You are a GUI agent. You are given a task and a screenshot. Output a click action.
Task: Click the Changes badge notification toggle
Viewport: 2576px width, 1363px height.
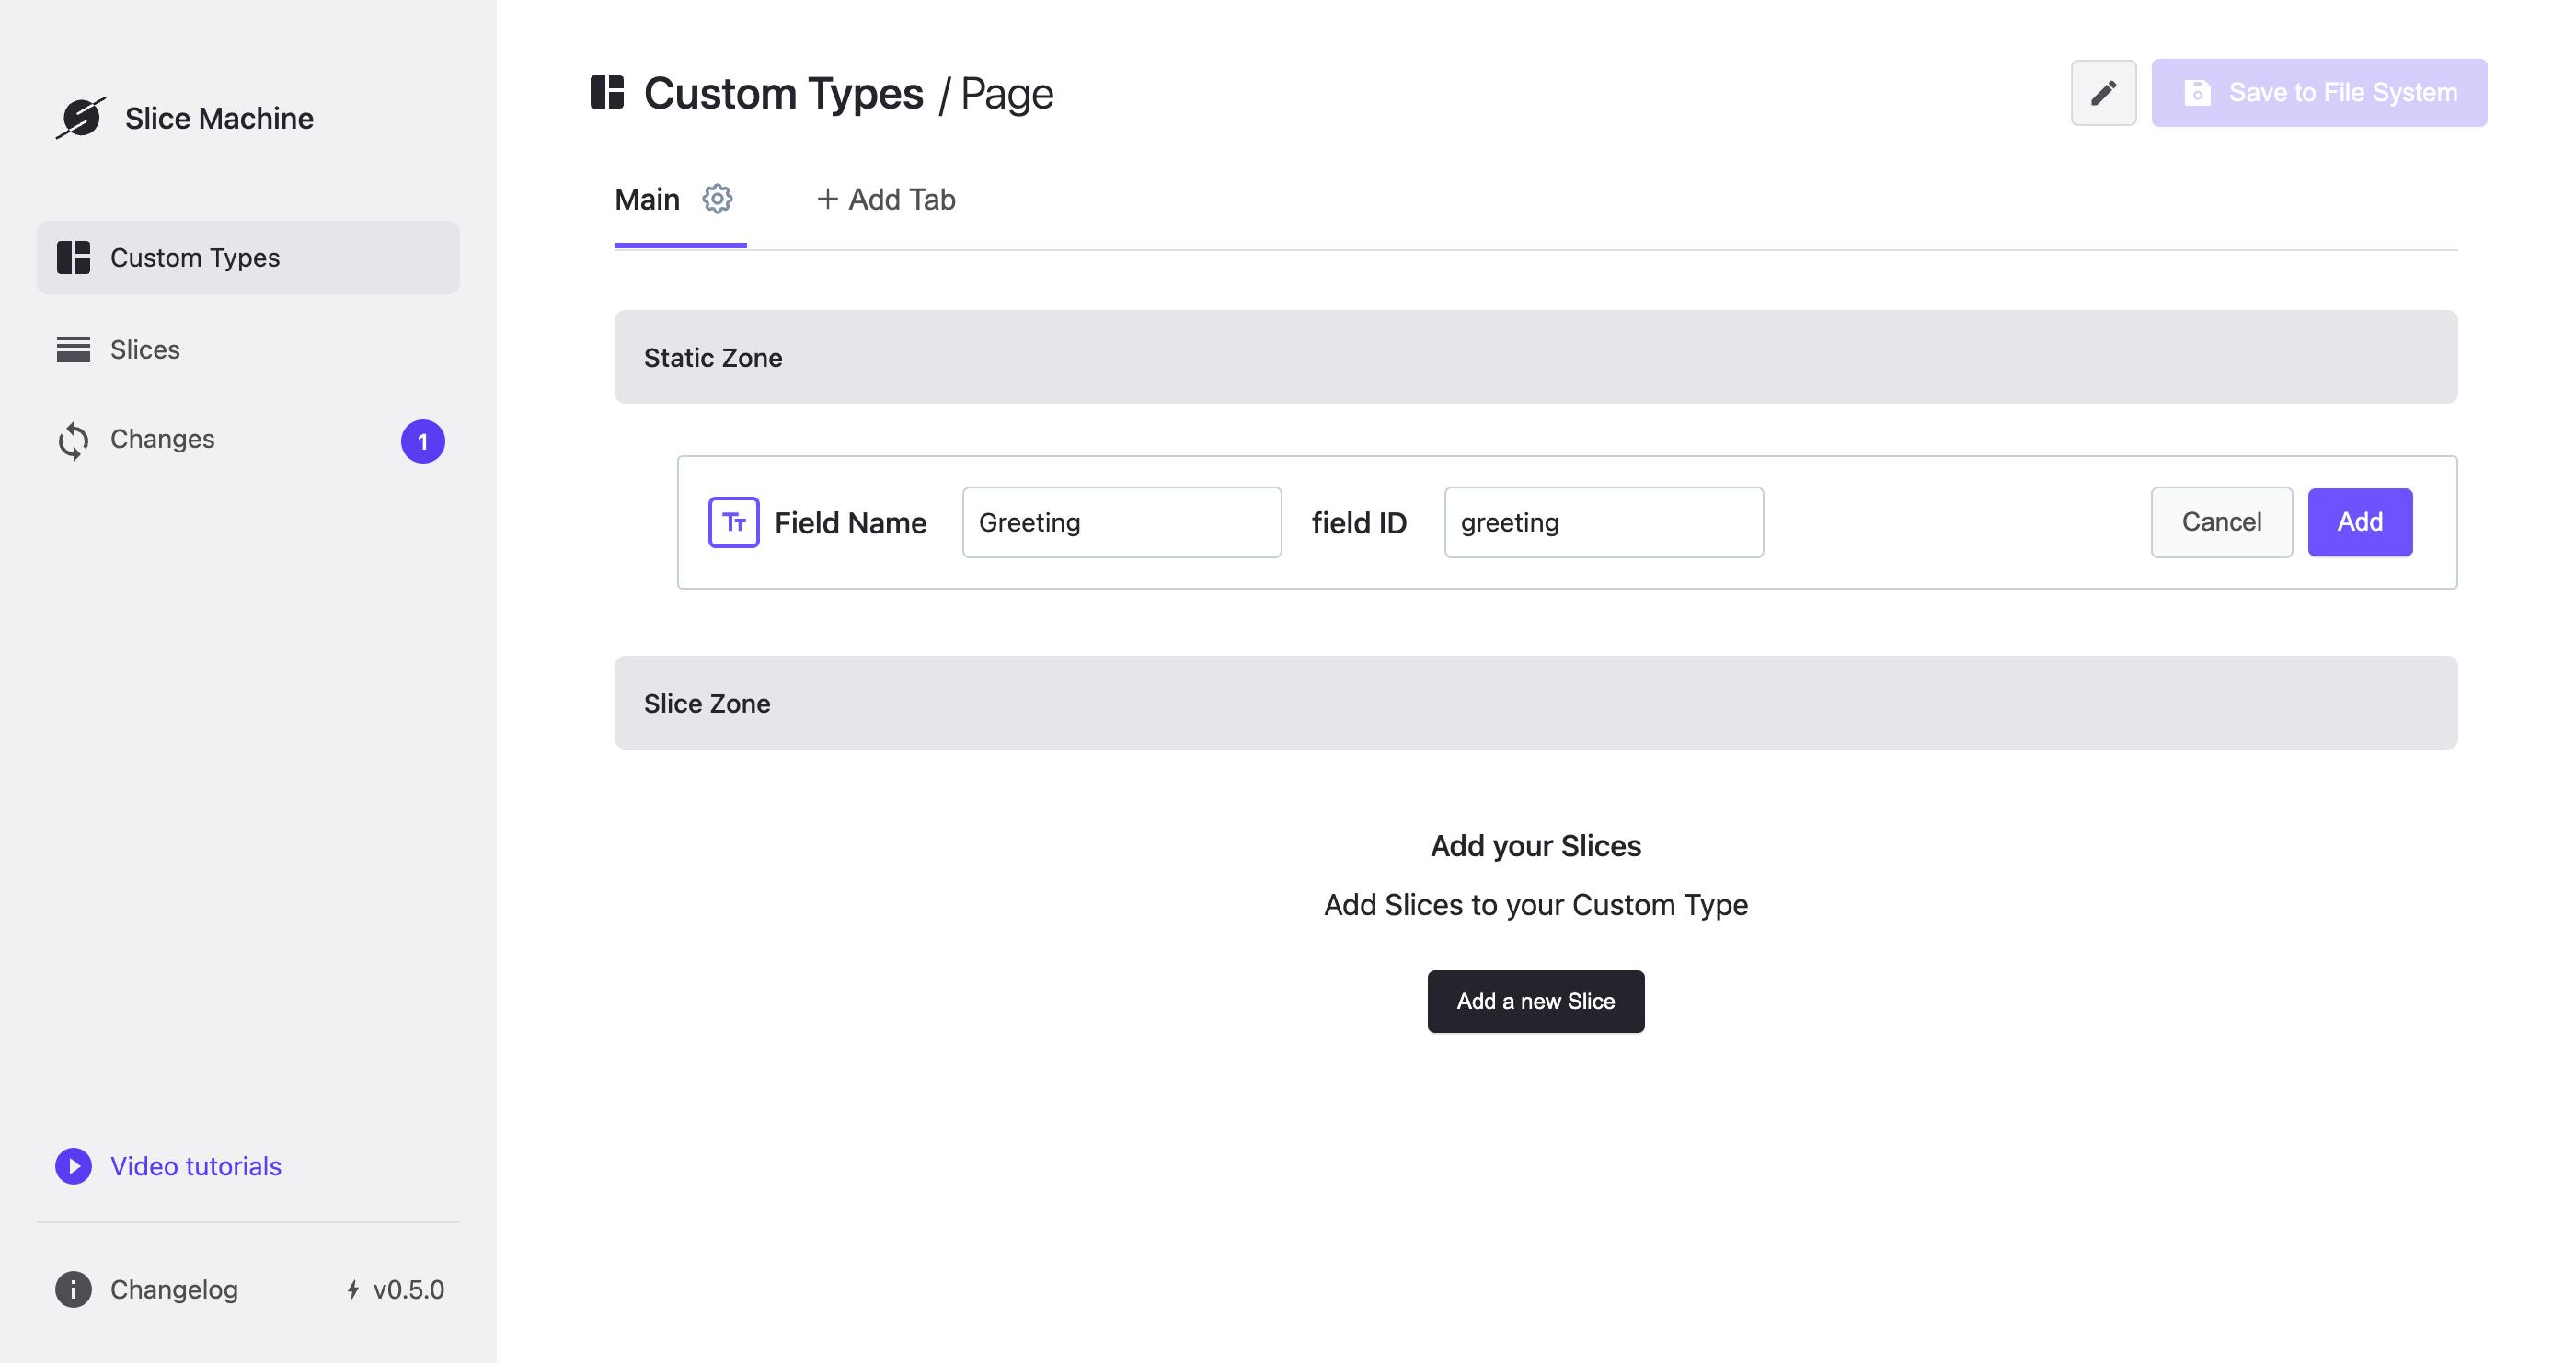coord(424,440)
